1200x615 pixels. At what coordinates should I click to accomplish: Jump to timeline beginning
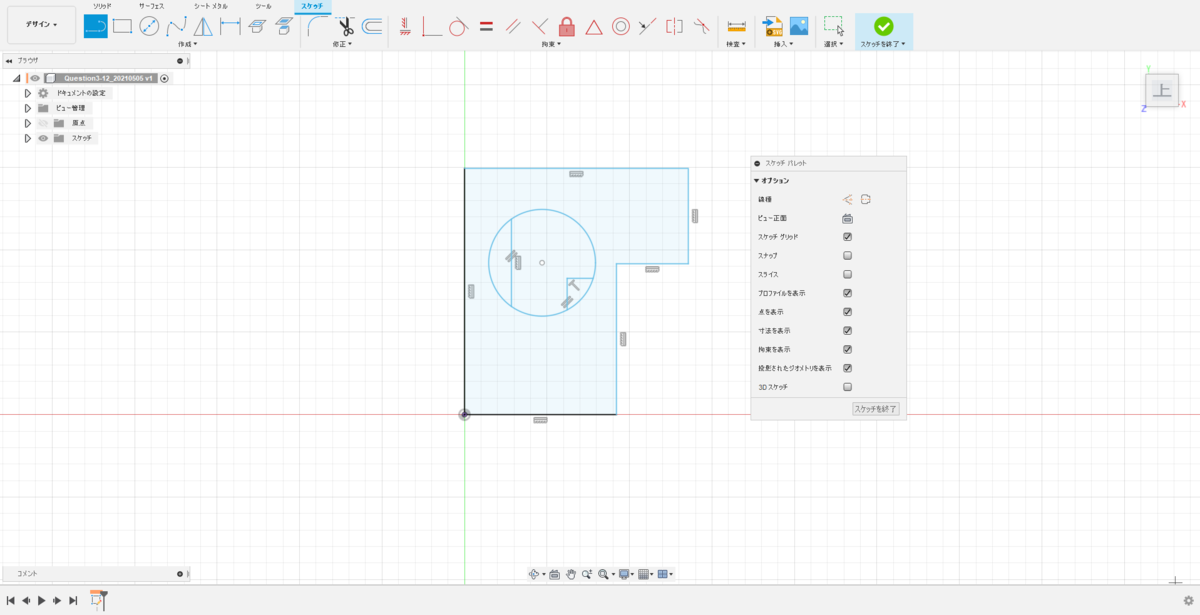point(10,600)
